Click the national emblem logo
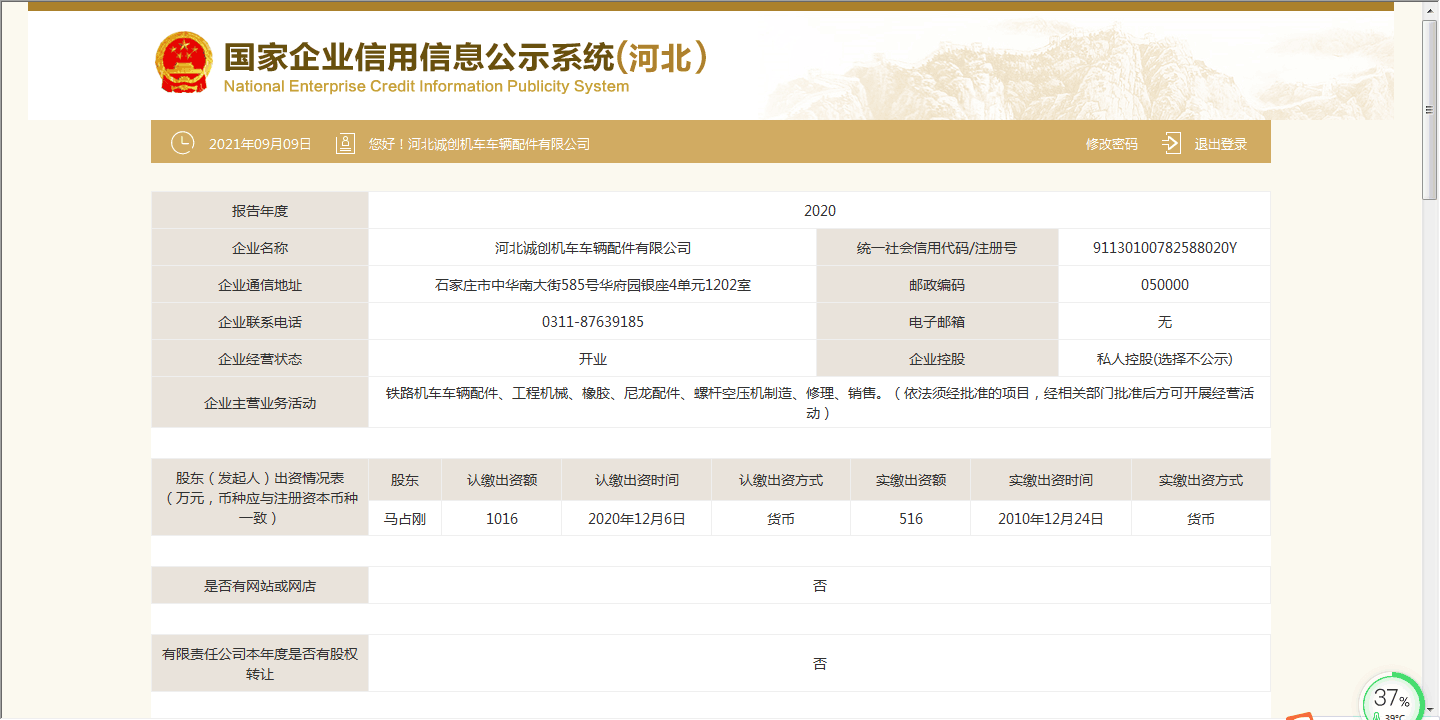 pos(184,62)
